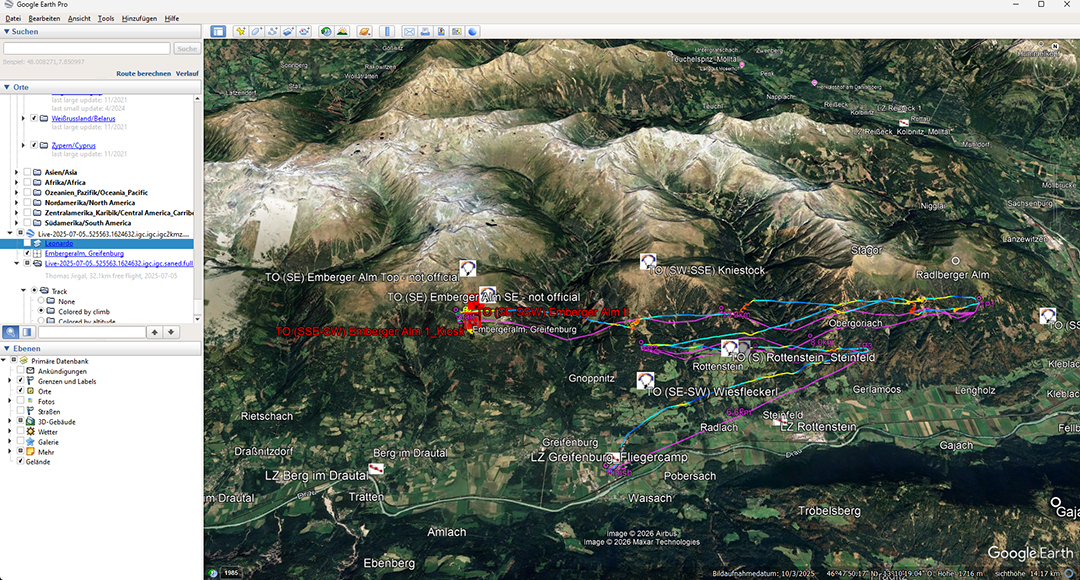This screenshot has height=580, width=1080.
Task: Enable the Wetter layer checkbox
Action: pyautogui.click(x=20, y=432)
